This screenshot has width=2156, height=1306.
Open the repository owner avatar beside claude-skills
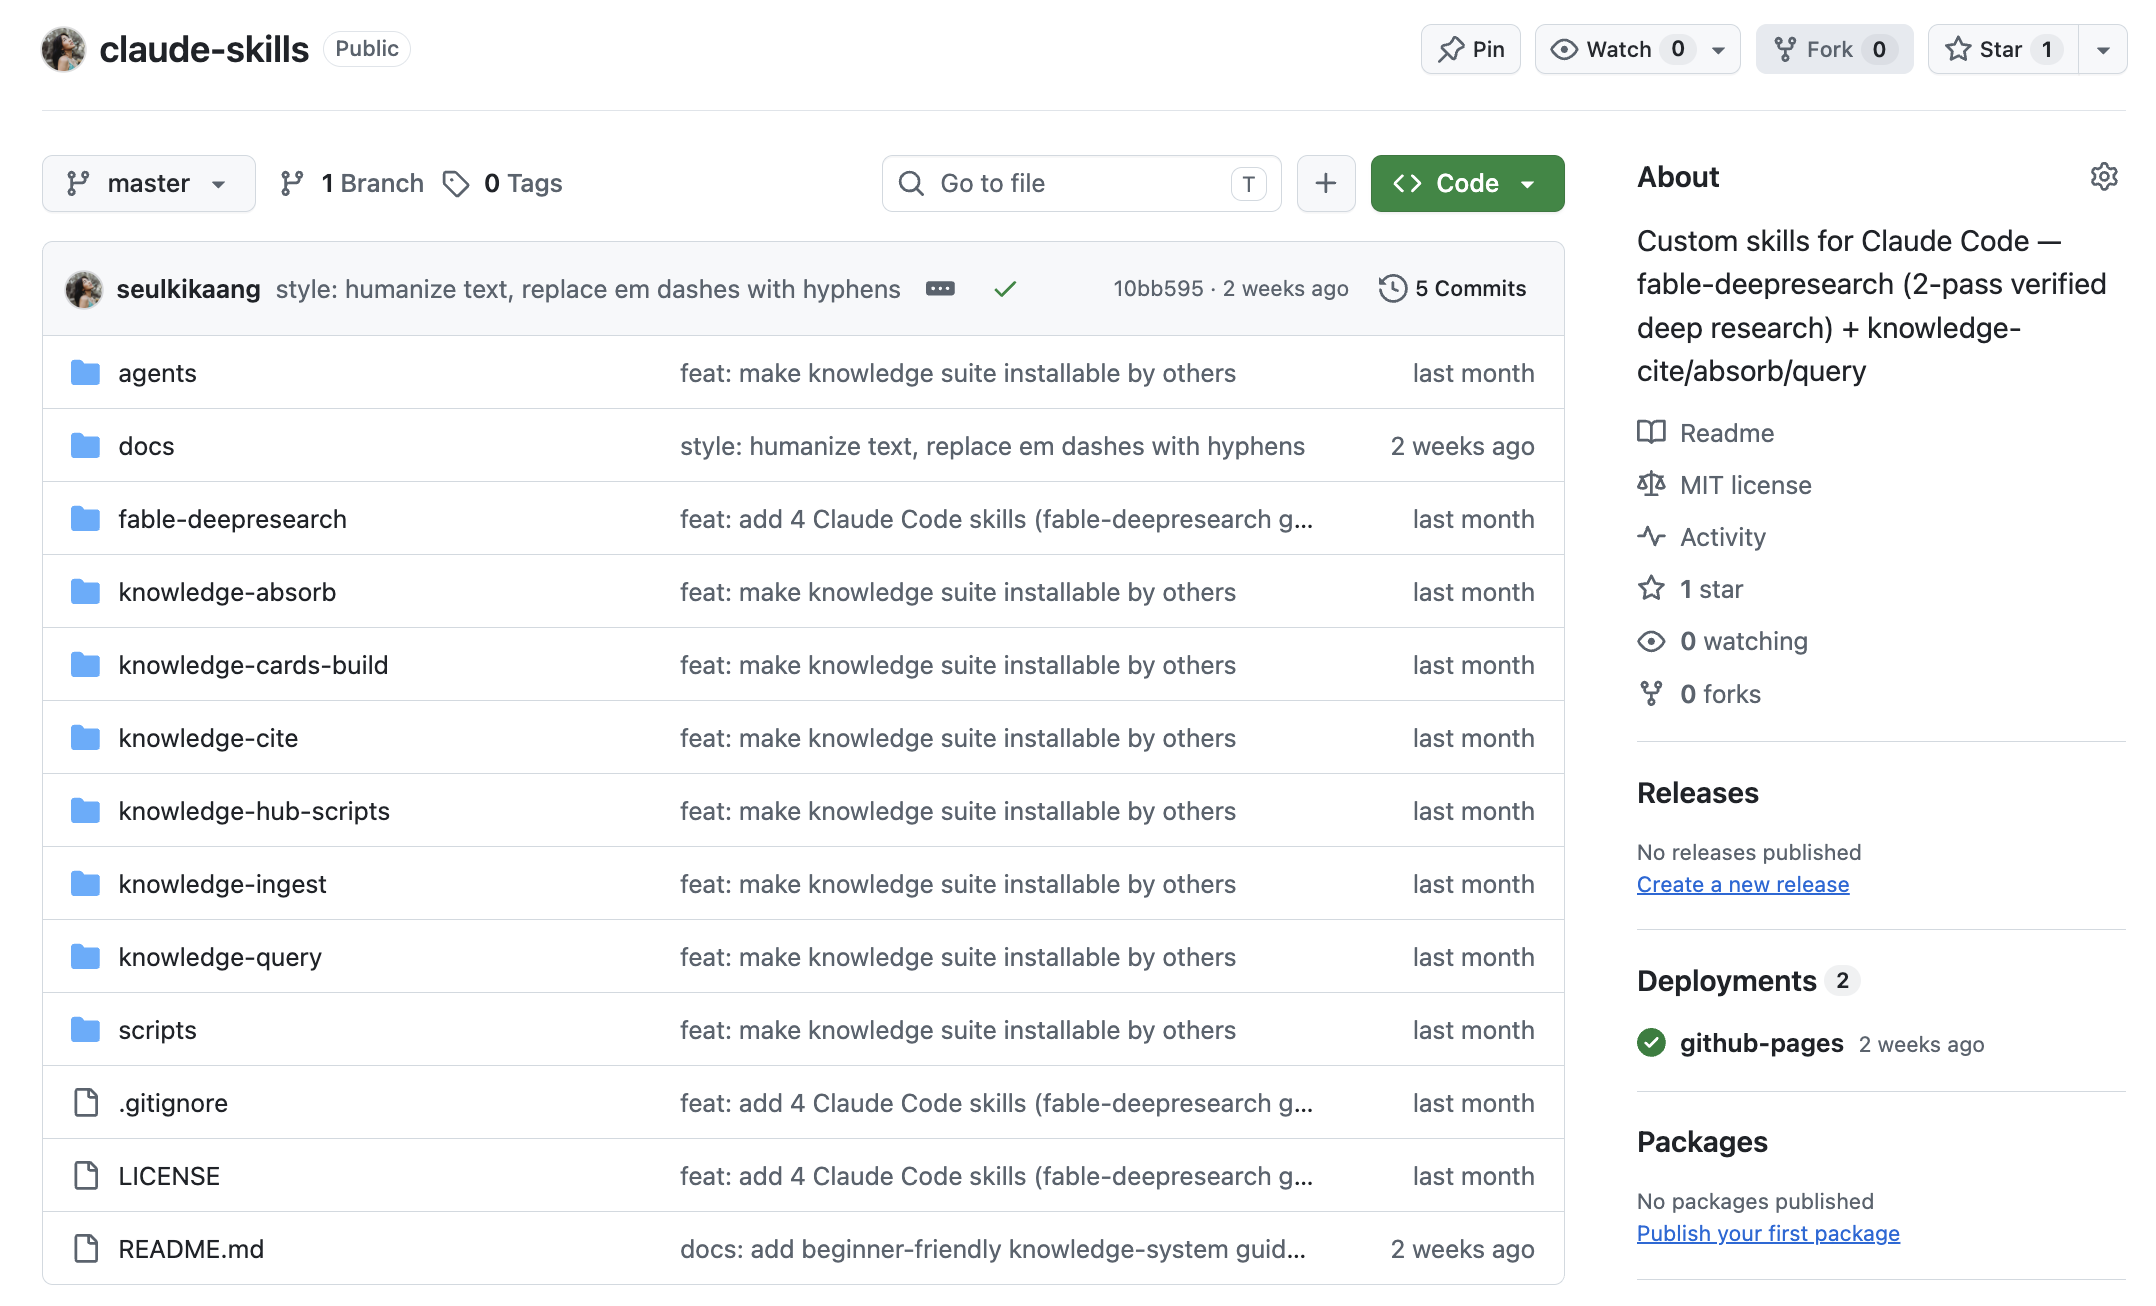tap(63, 49)
